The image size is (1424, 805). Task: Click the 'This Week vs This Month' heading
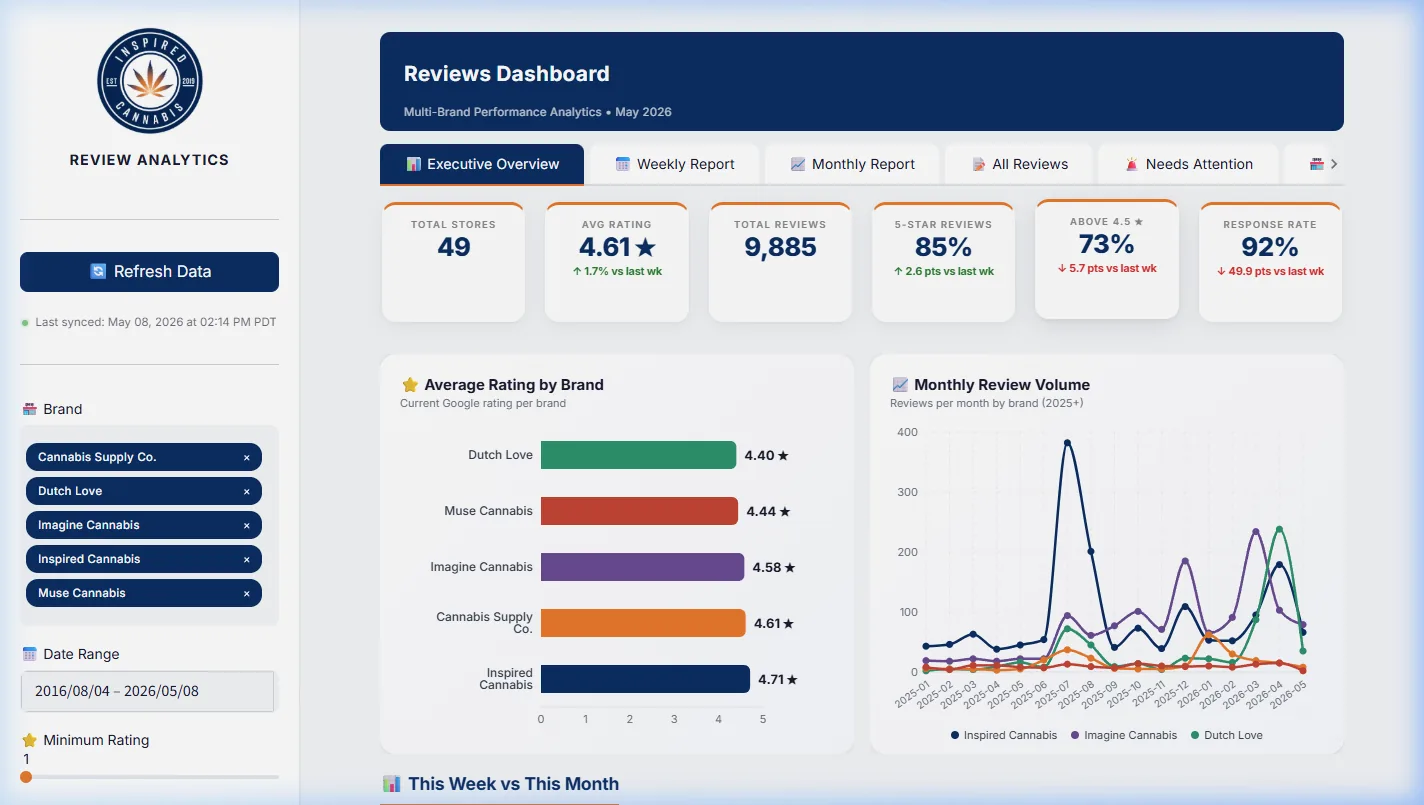[x=513, y=784]
